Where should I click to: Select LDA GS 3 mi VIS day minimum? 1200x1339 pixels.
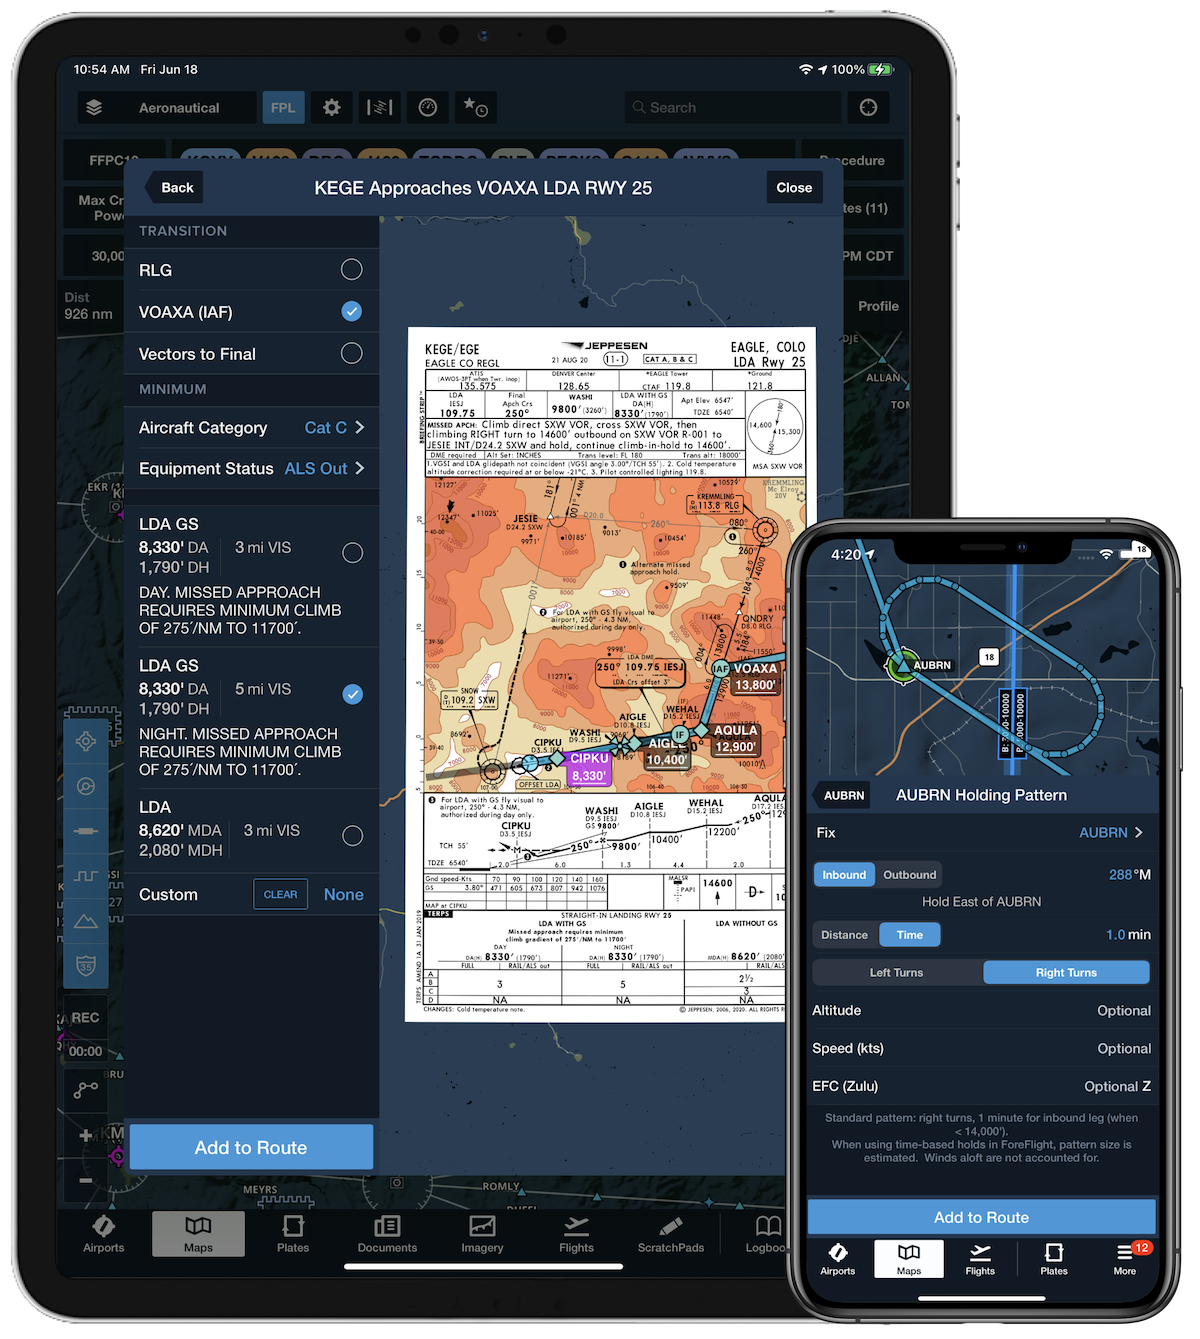pos(353,553)
